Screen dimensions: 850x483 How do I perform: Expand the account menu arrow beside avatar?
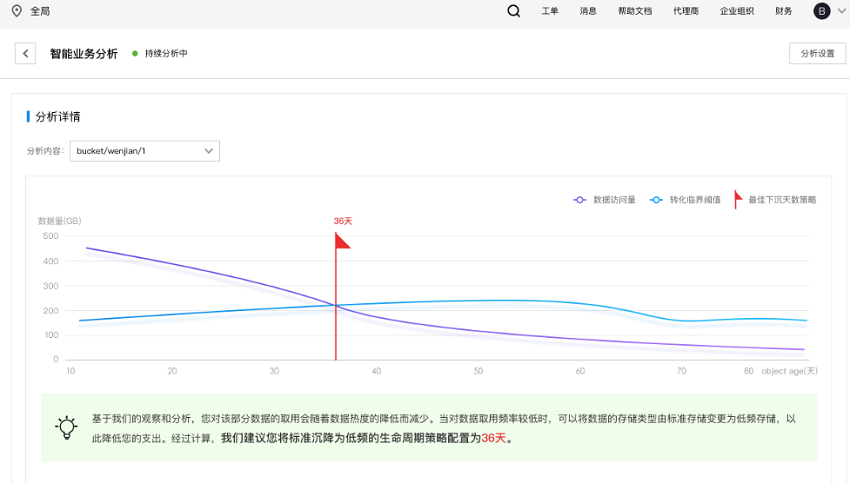pos(841,11)
